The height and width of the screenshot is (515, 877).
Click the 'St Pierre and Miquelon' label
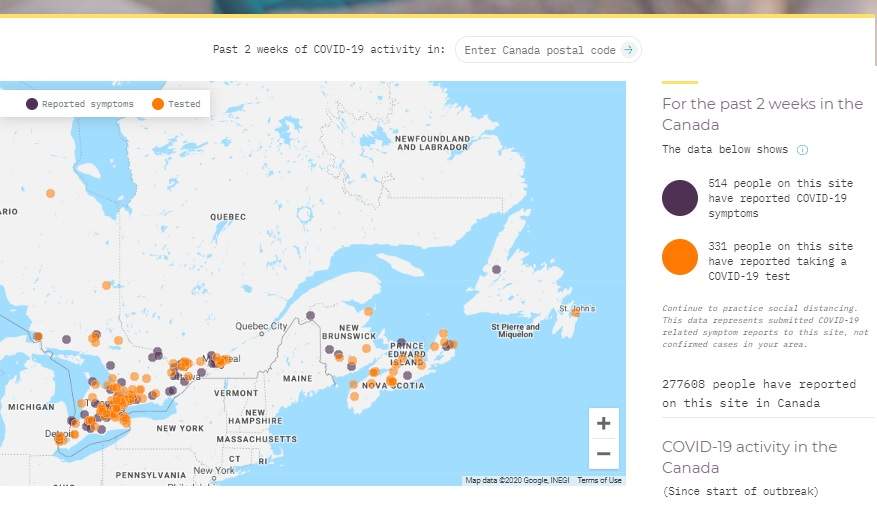coord(515,330)
